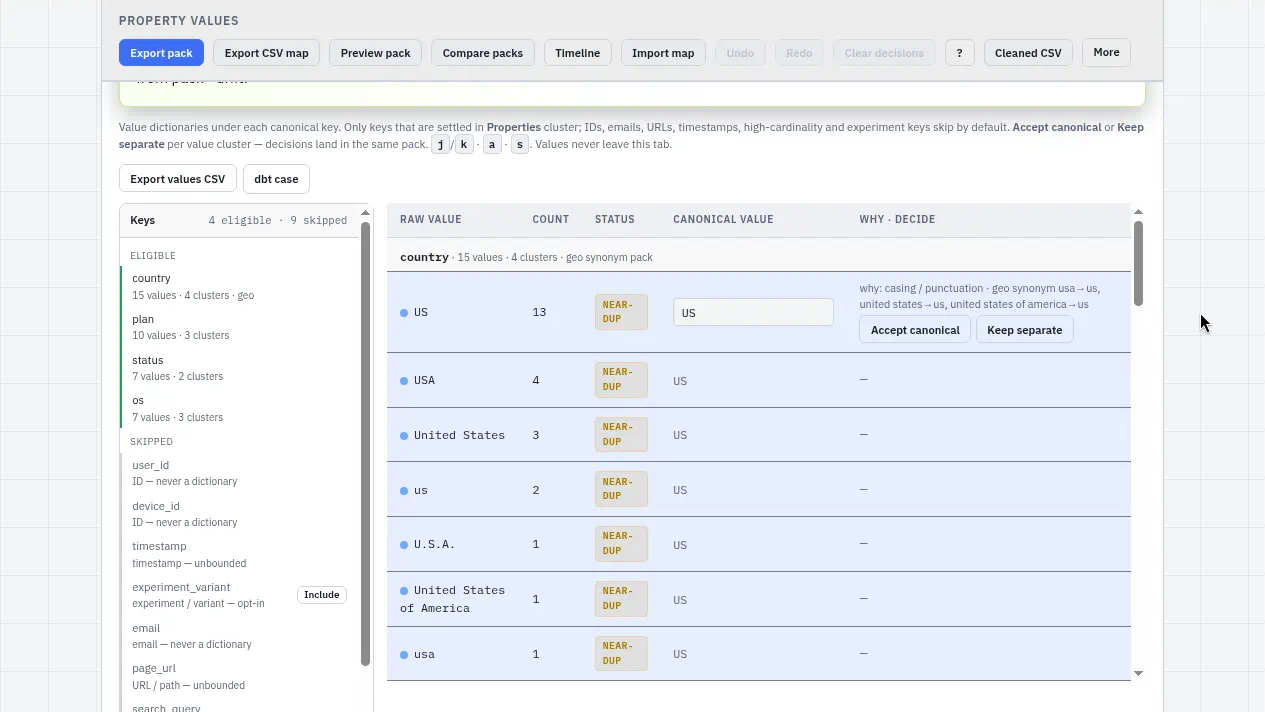
Task: Click RAW VALUE column header
Action: [431, 219]
